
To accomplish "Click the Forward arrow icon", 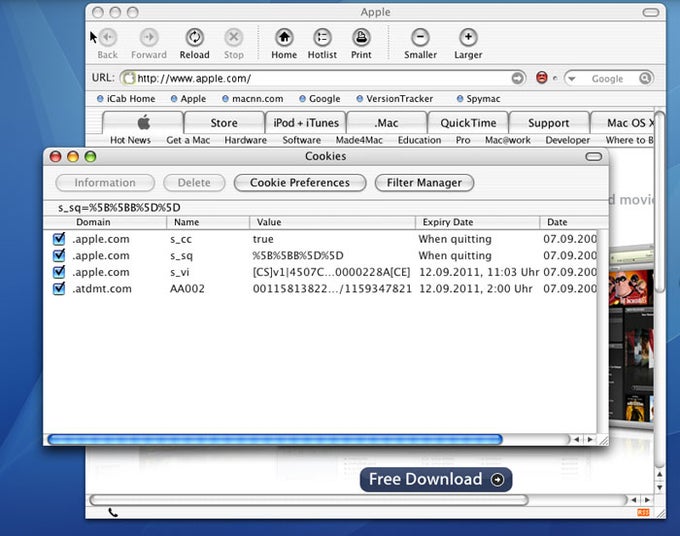I will [x=149, y=38].
